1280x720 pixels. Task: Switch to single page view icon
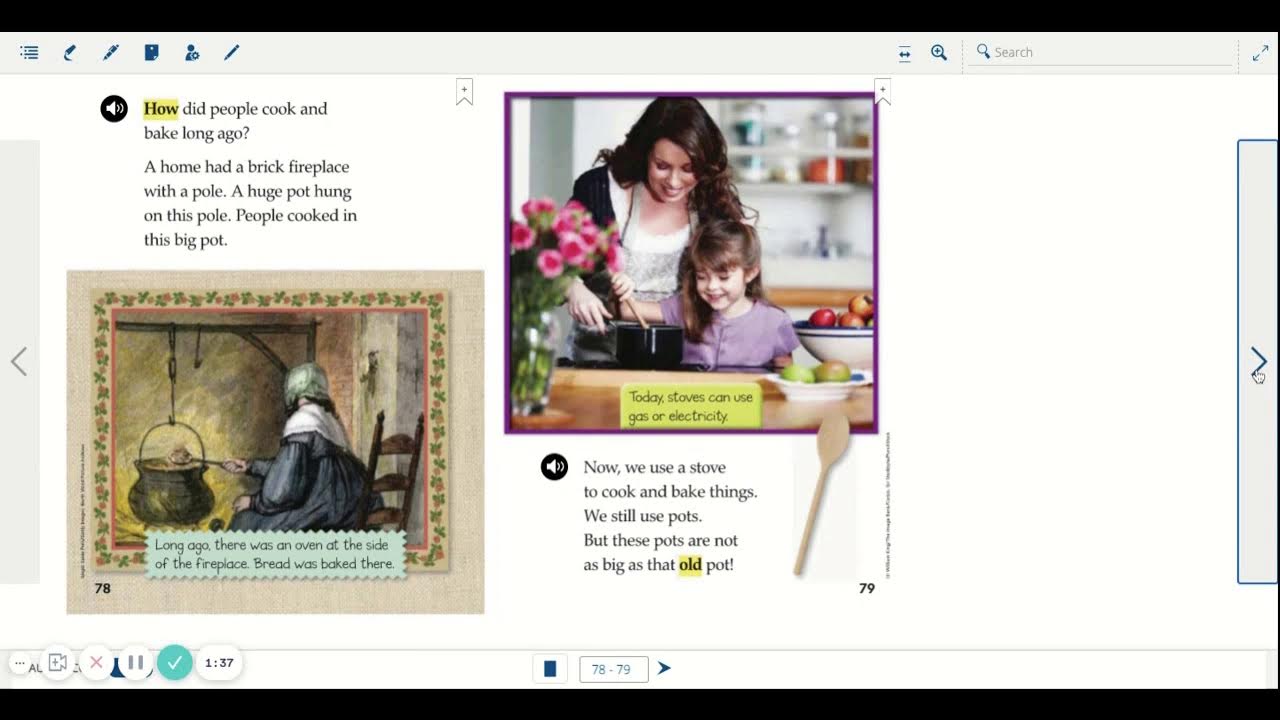click(550, 669)
